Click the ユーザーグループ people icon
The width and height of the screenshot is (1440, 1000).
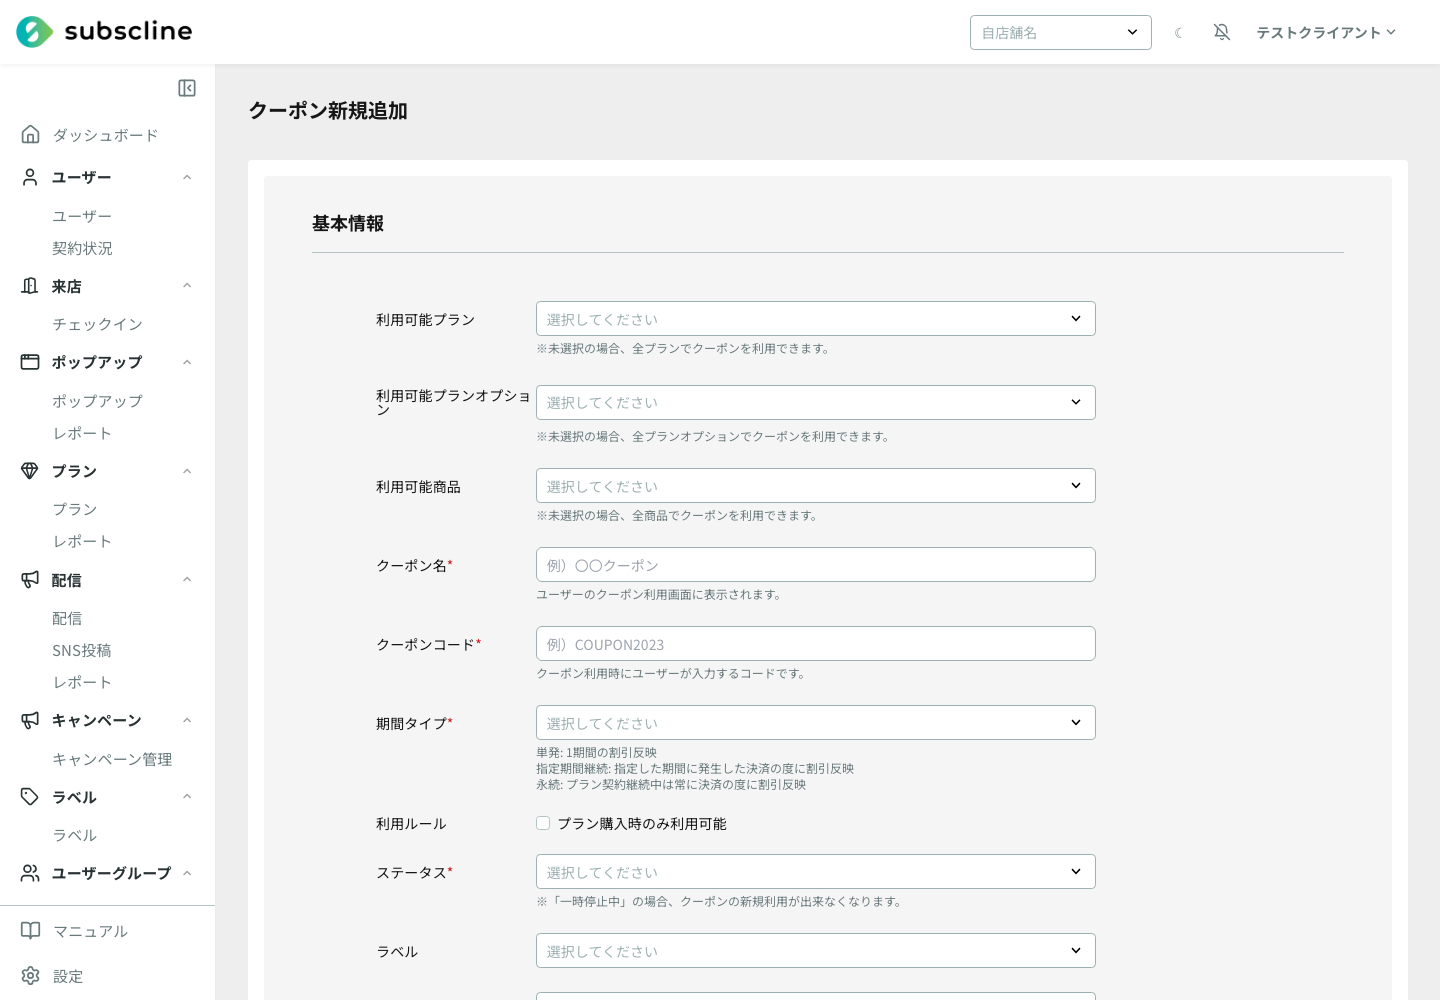point(30,873)
